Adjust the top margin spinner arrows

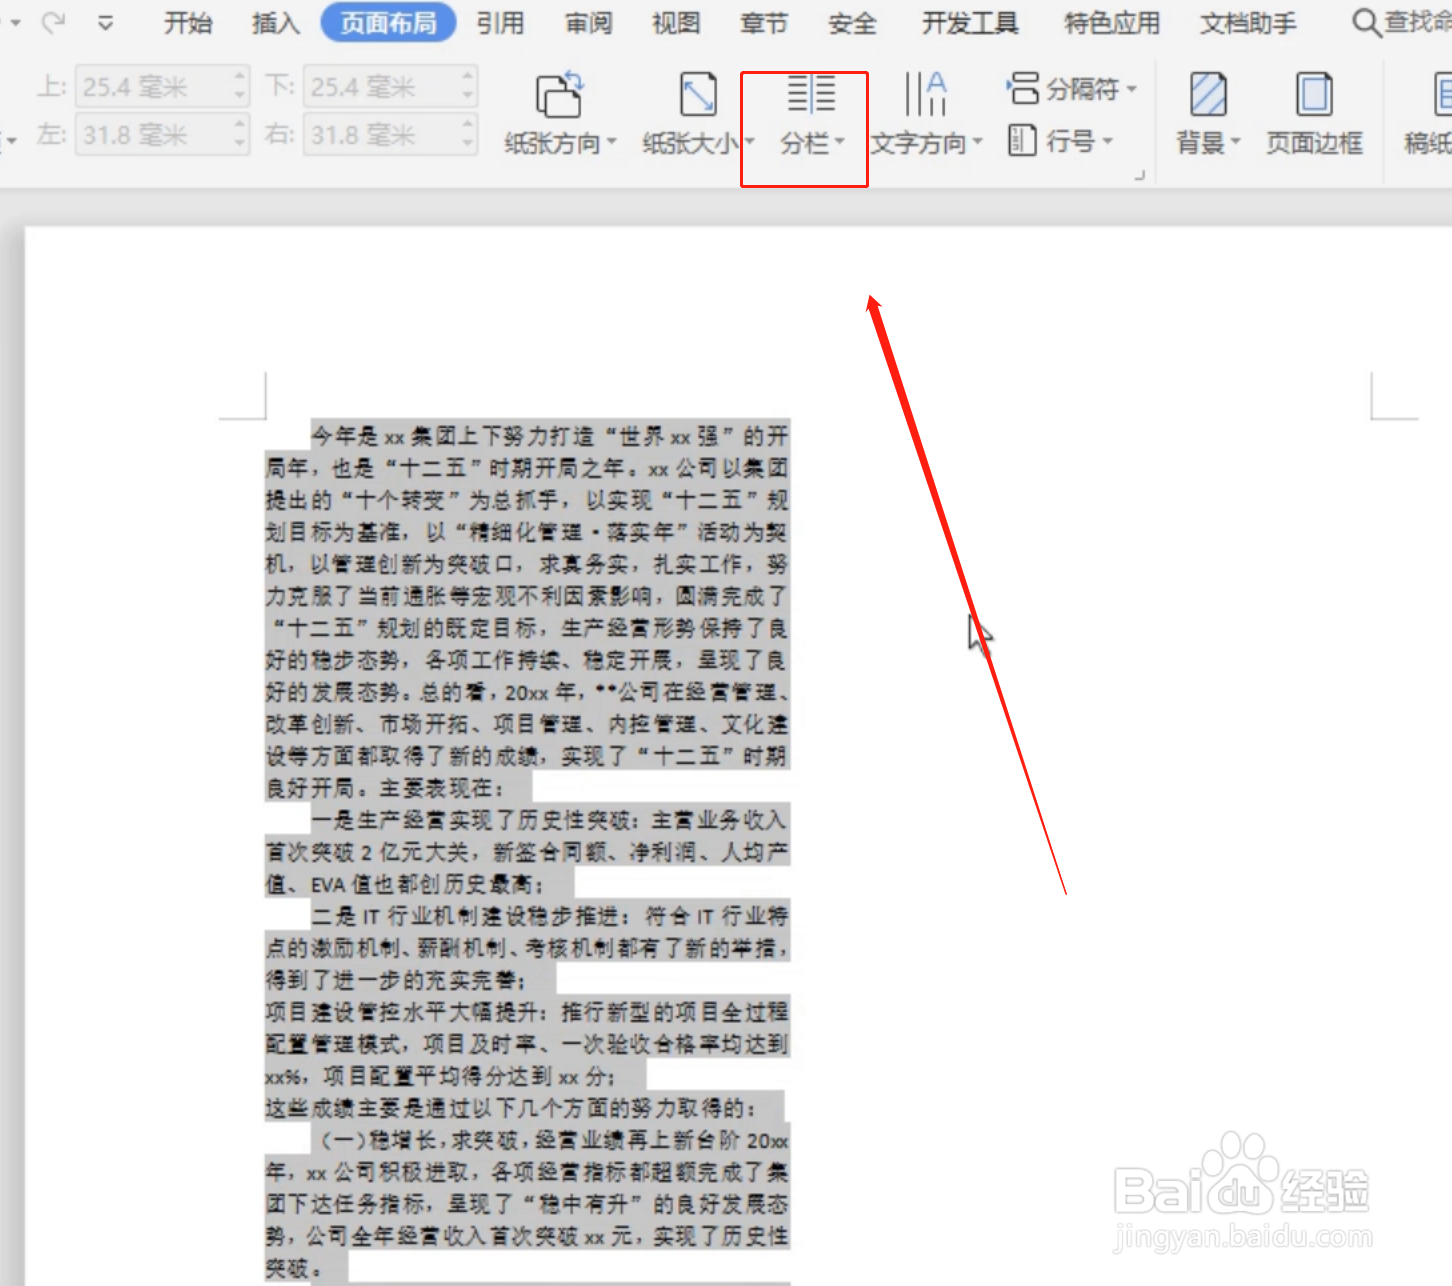pyautogui.click(x=240, y=87)
